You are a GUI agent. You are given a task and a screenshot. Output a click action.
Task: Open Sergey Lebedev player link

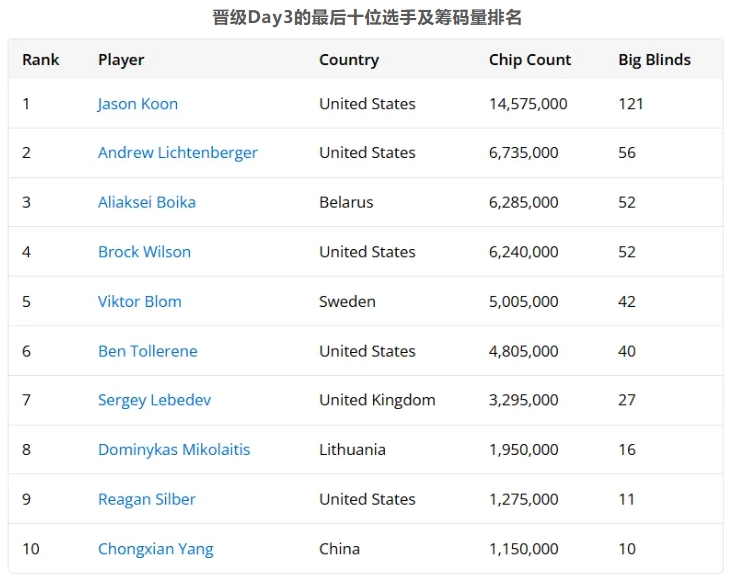(x=154, y=400)
